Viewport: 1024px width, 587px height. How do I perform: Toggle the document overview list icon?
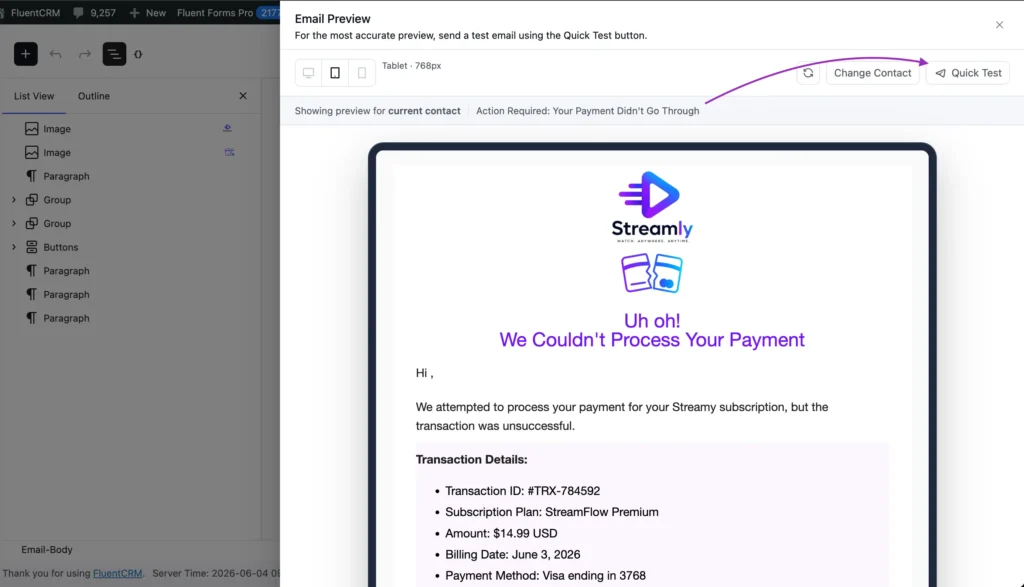coord(114,54)
